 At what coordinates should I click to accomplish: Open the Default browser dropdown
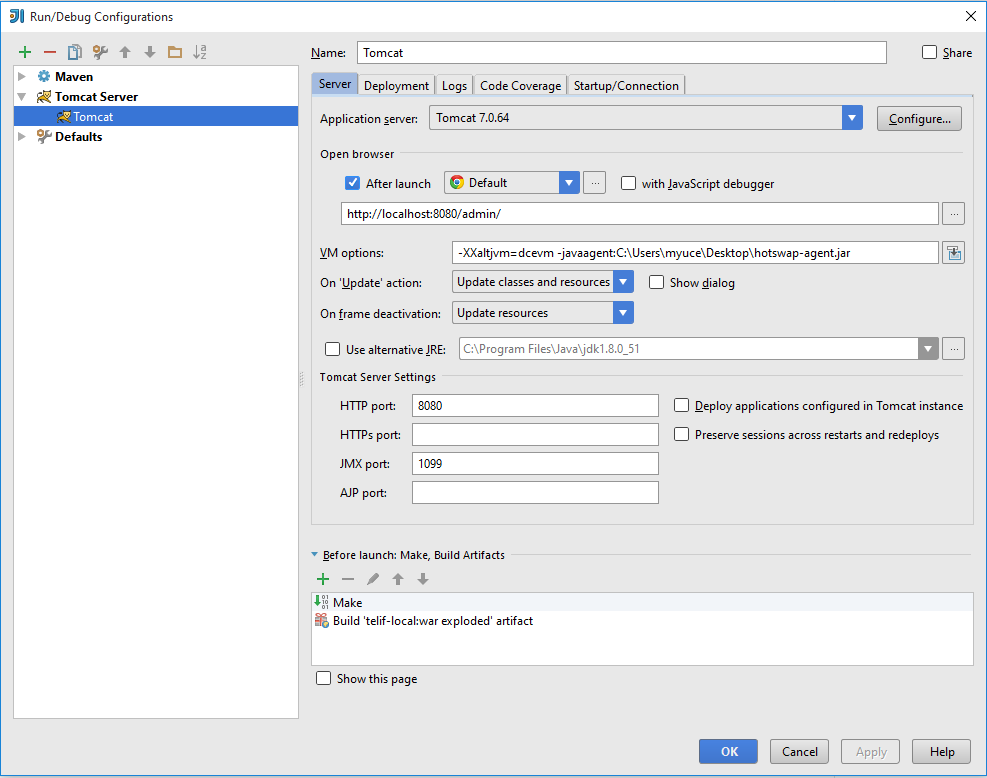[569, 183]
